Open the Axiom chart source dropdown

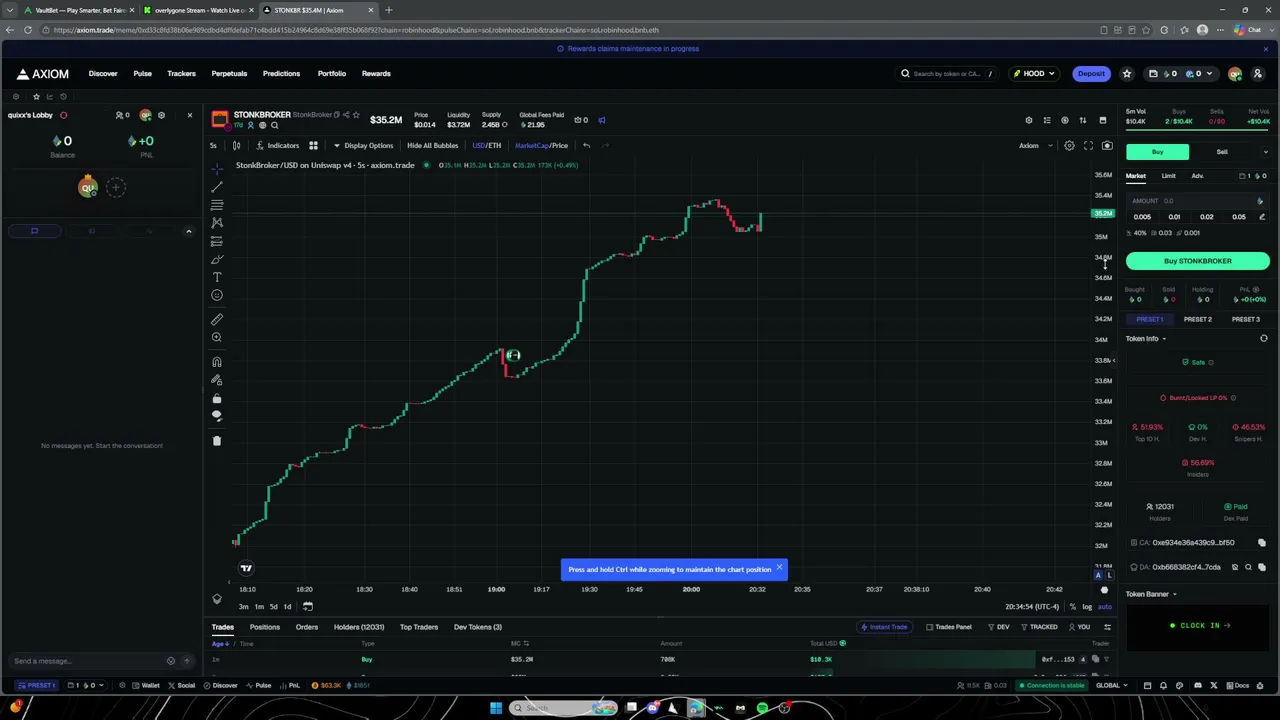click(x=1035, y=146)
